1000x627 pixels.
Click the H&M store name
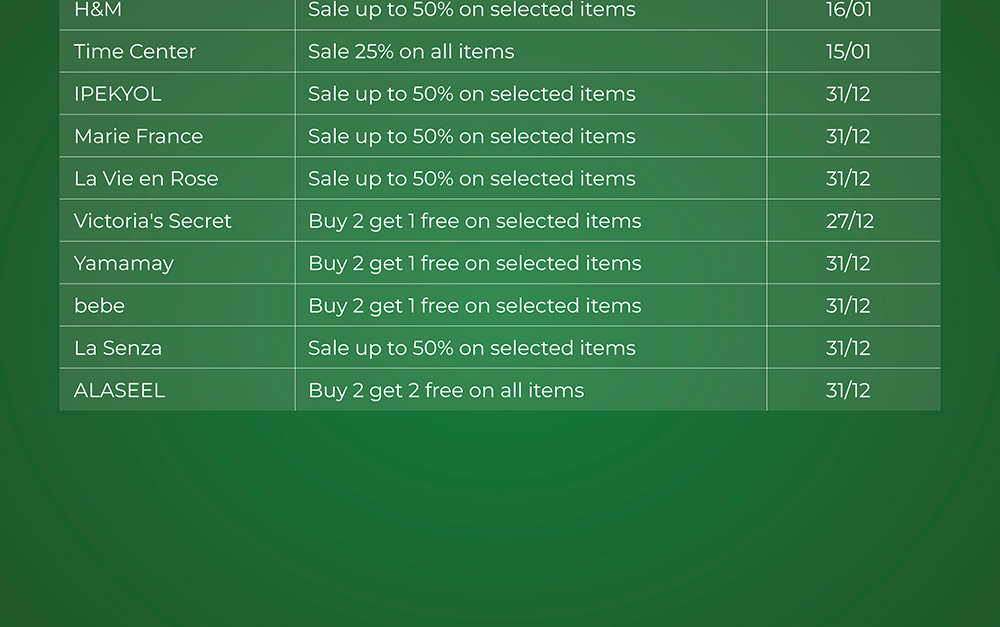(98, 11)
